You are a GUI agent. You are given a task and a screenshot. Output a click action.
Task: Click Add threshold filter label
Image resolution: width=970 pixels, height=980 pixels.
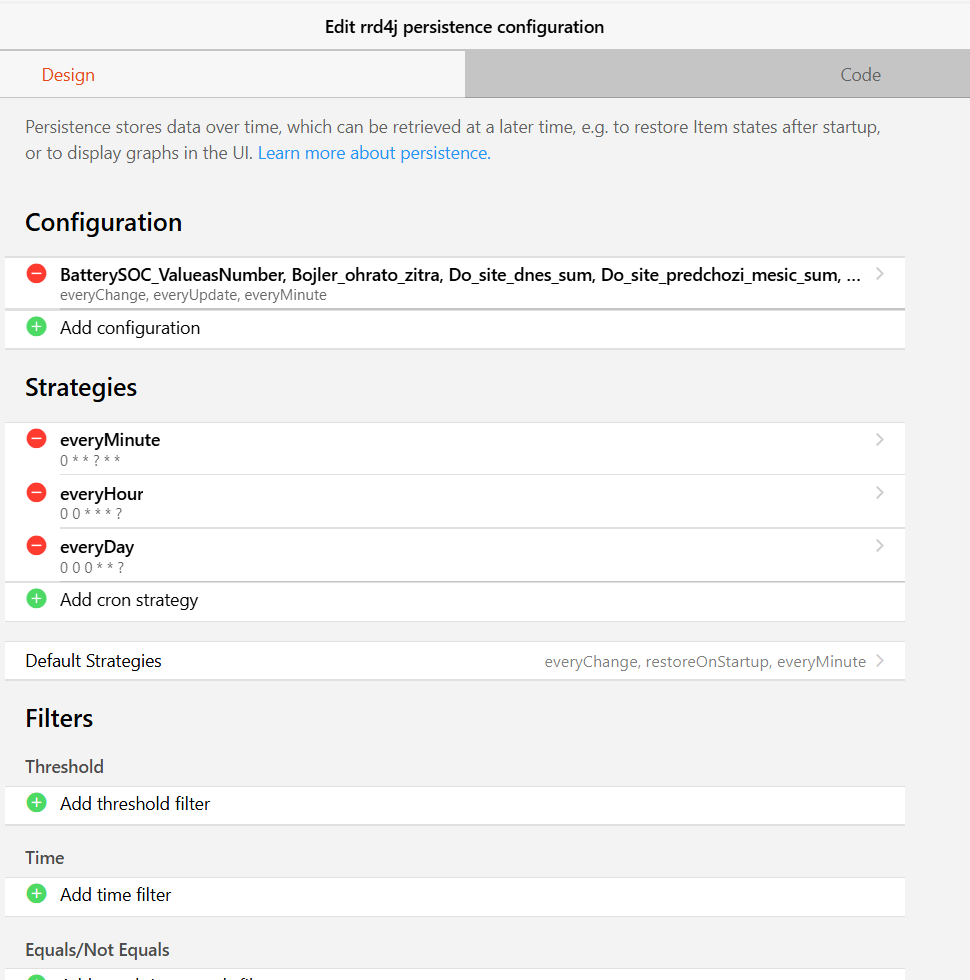135,804
